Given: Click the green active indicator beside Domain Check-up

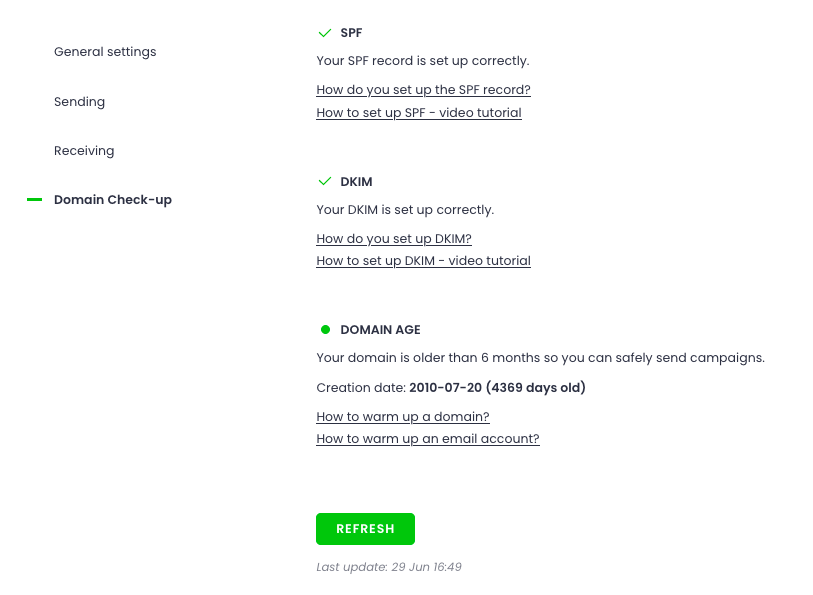Looking at the screenshot, I should (33, 199).
